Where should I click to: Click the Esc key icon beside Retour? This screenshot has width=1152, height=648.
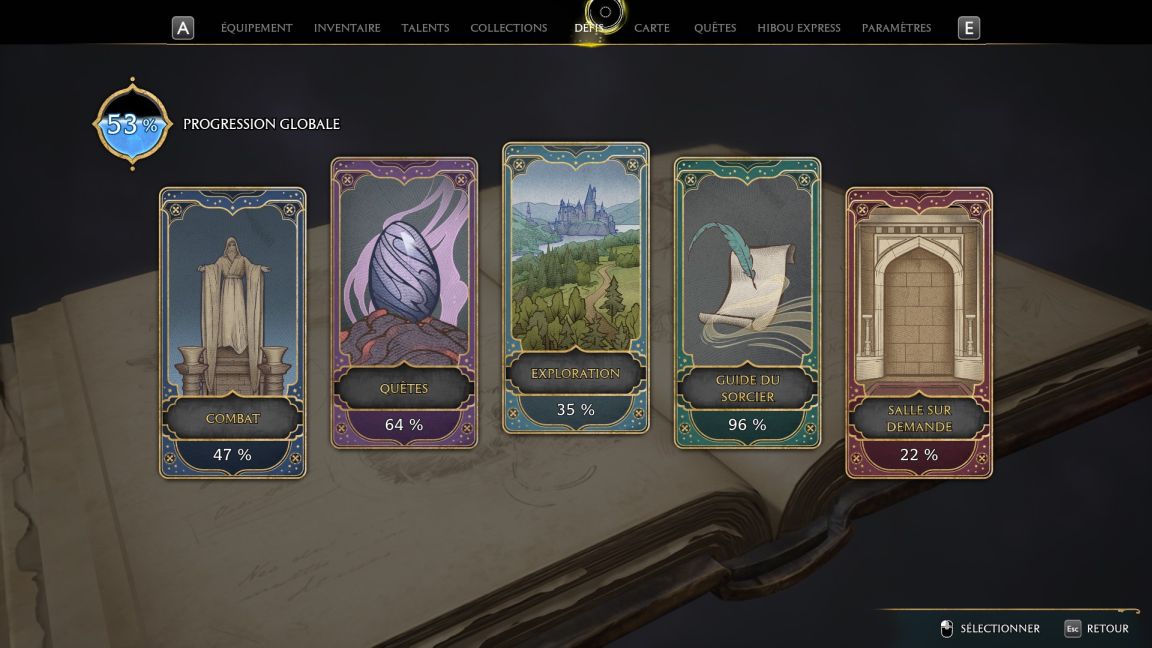(1072, 628)
